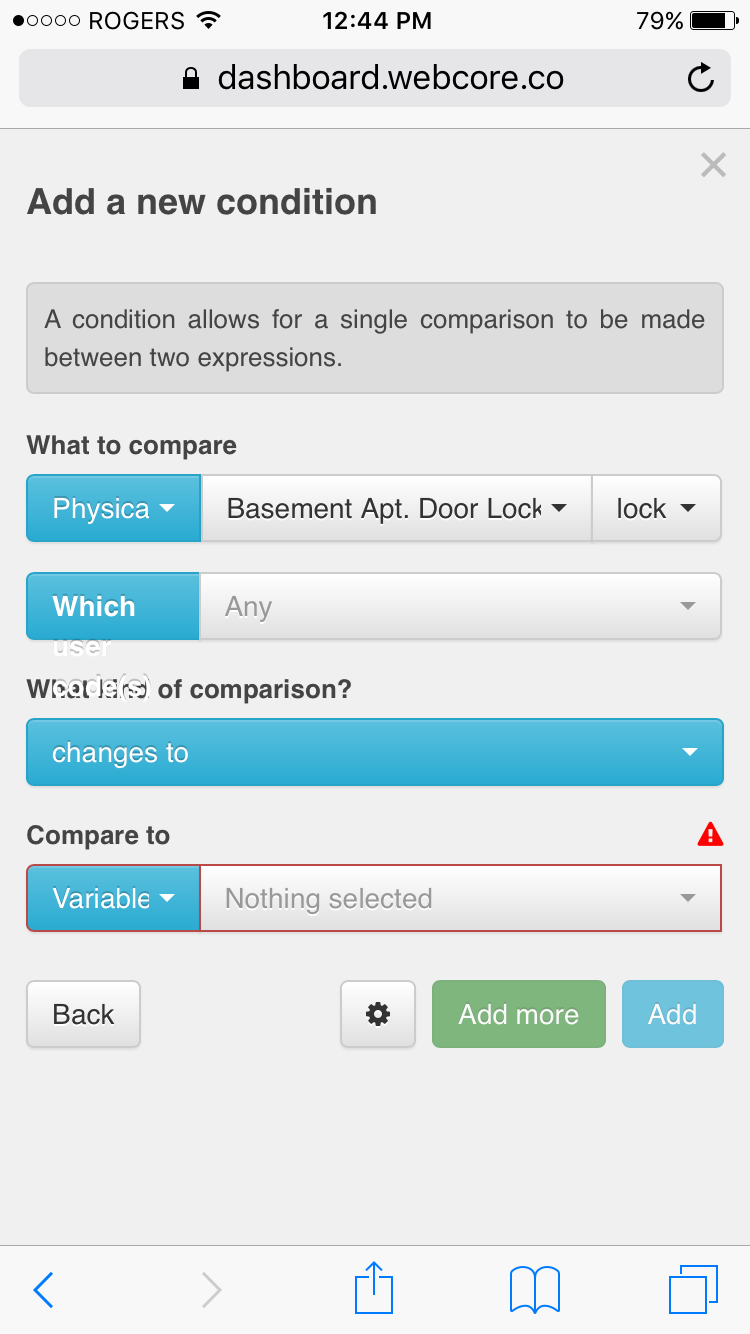Open the Safari bookmarks book icon
This screenshot has height=1334, width=750.
(x=535, y=1290)
